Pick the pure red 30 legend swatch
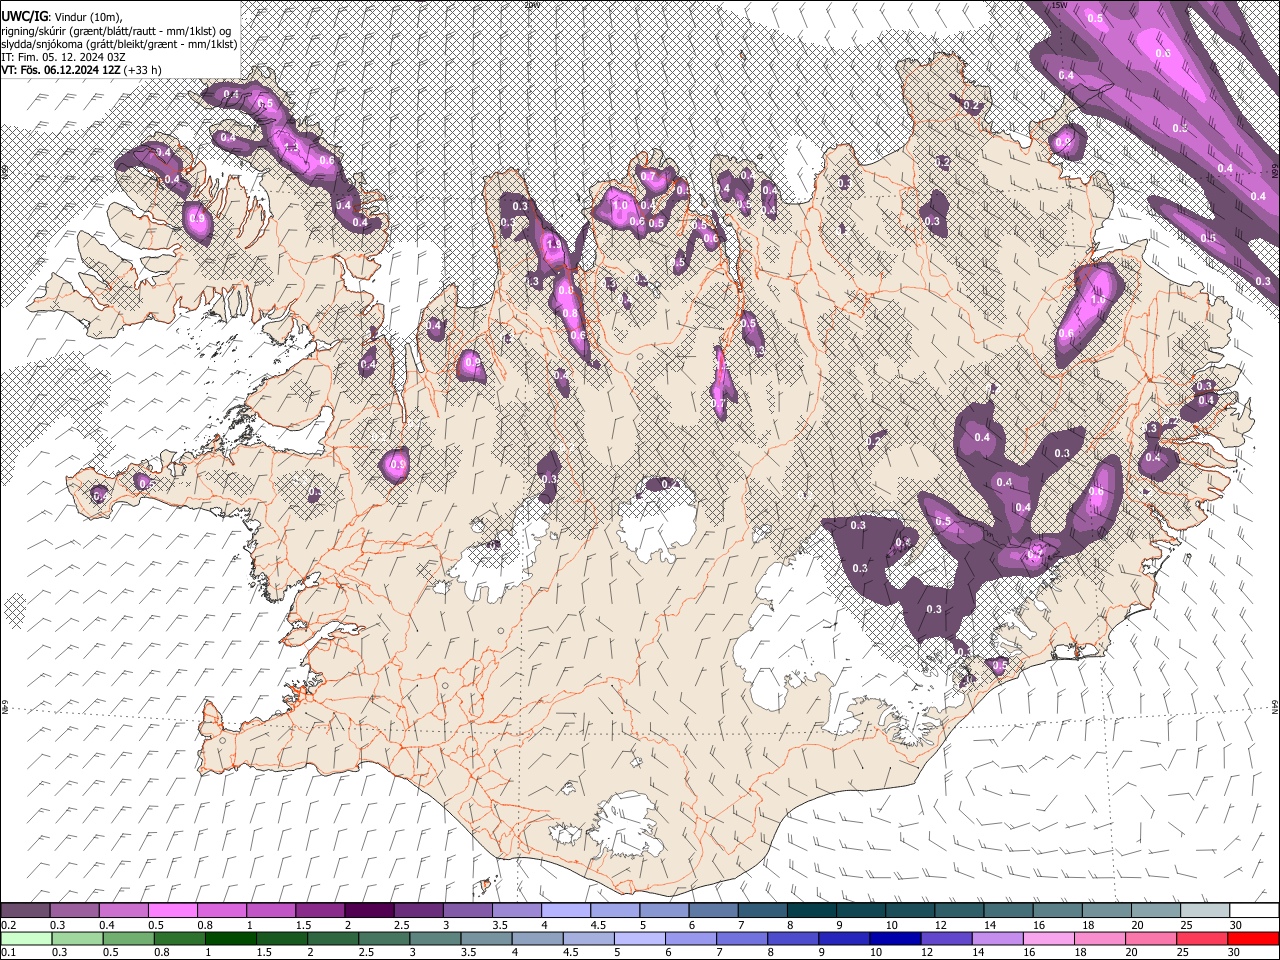This screenshot has height=960, width=1280. coord(1254,938)
